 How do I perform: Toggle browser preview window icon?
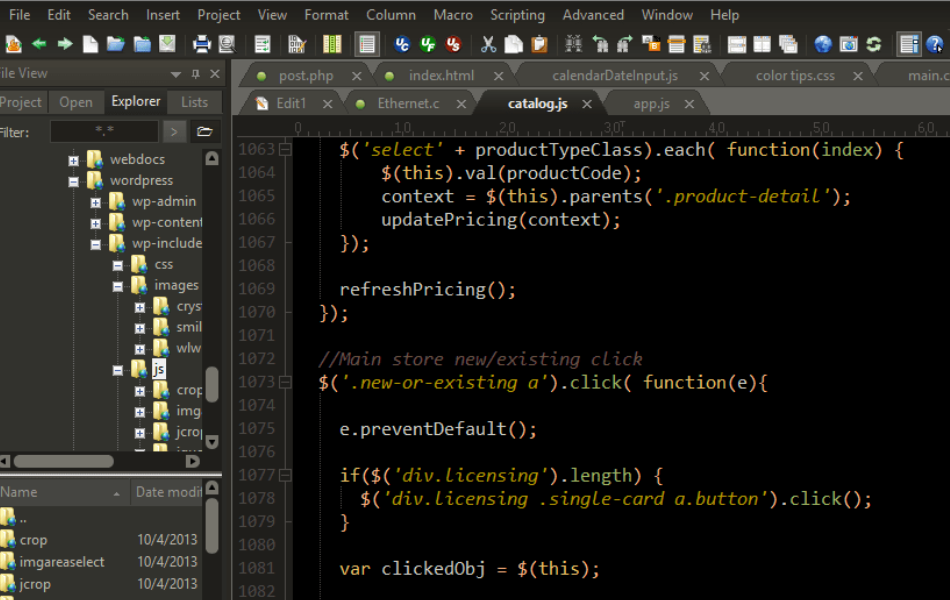(x=849, y=44)
